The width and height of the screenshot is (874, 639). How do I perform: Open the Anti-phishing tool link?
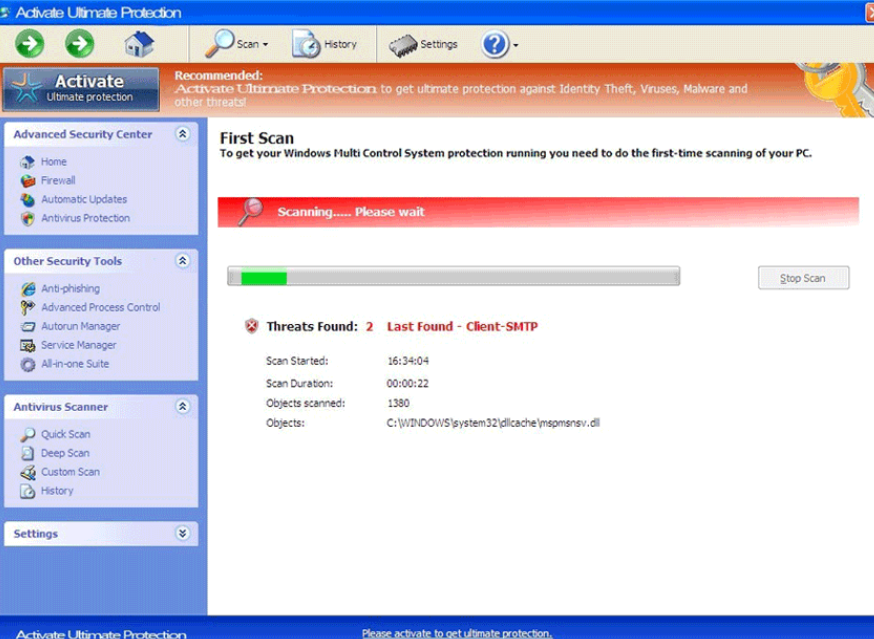[x=70, y=288]
